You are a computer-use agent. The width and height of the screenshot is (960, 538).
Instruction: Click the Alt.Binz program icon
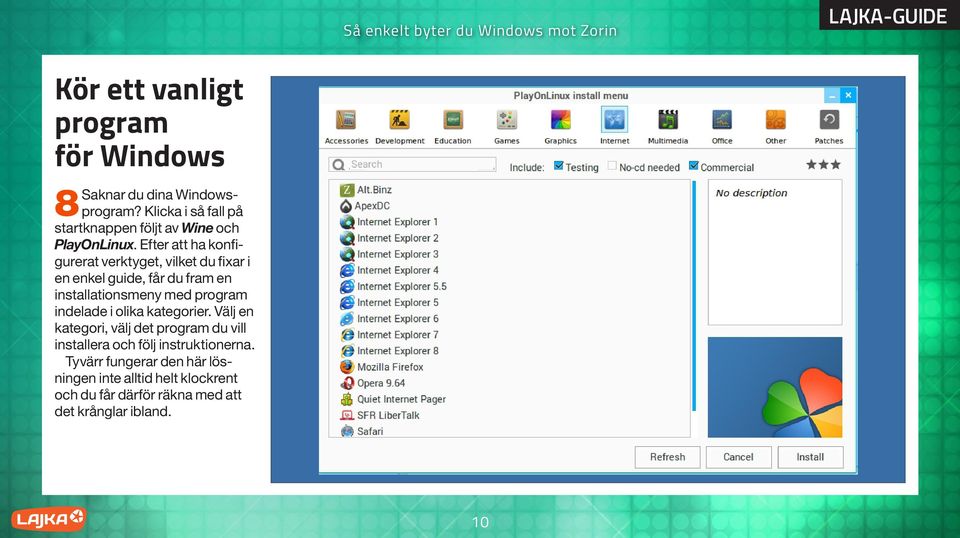coord(347,190)
